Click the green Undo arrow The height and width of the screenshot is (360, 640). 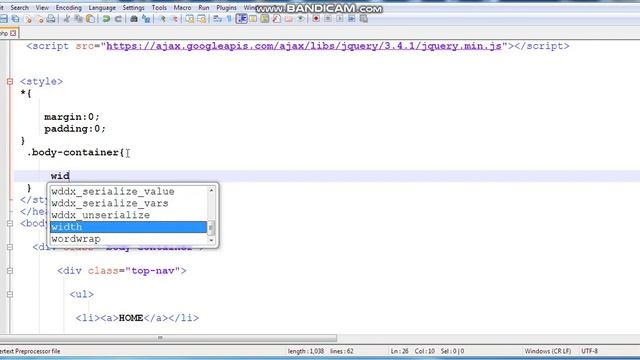106,19
